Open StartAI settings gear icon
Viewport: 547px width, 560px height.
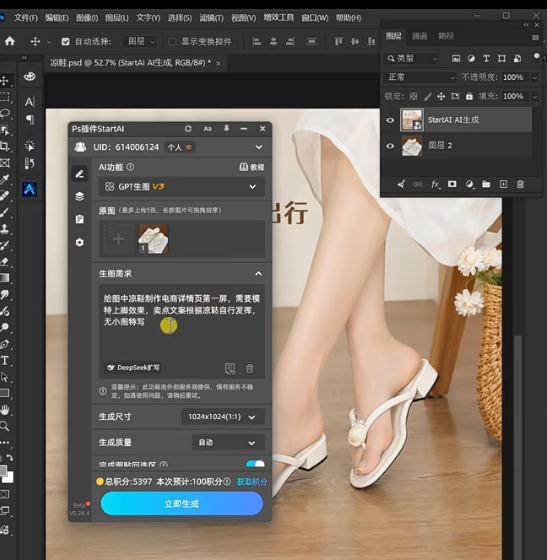pyautogui.click(x=80, y=242)
